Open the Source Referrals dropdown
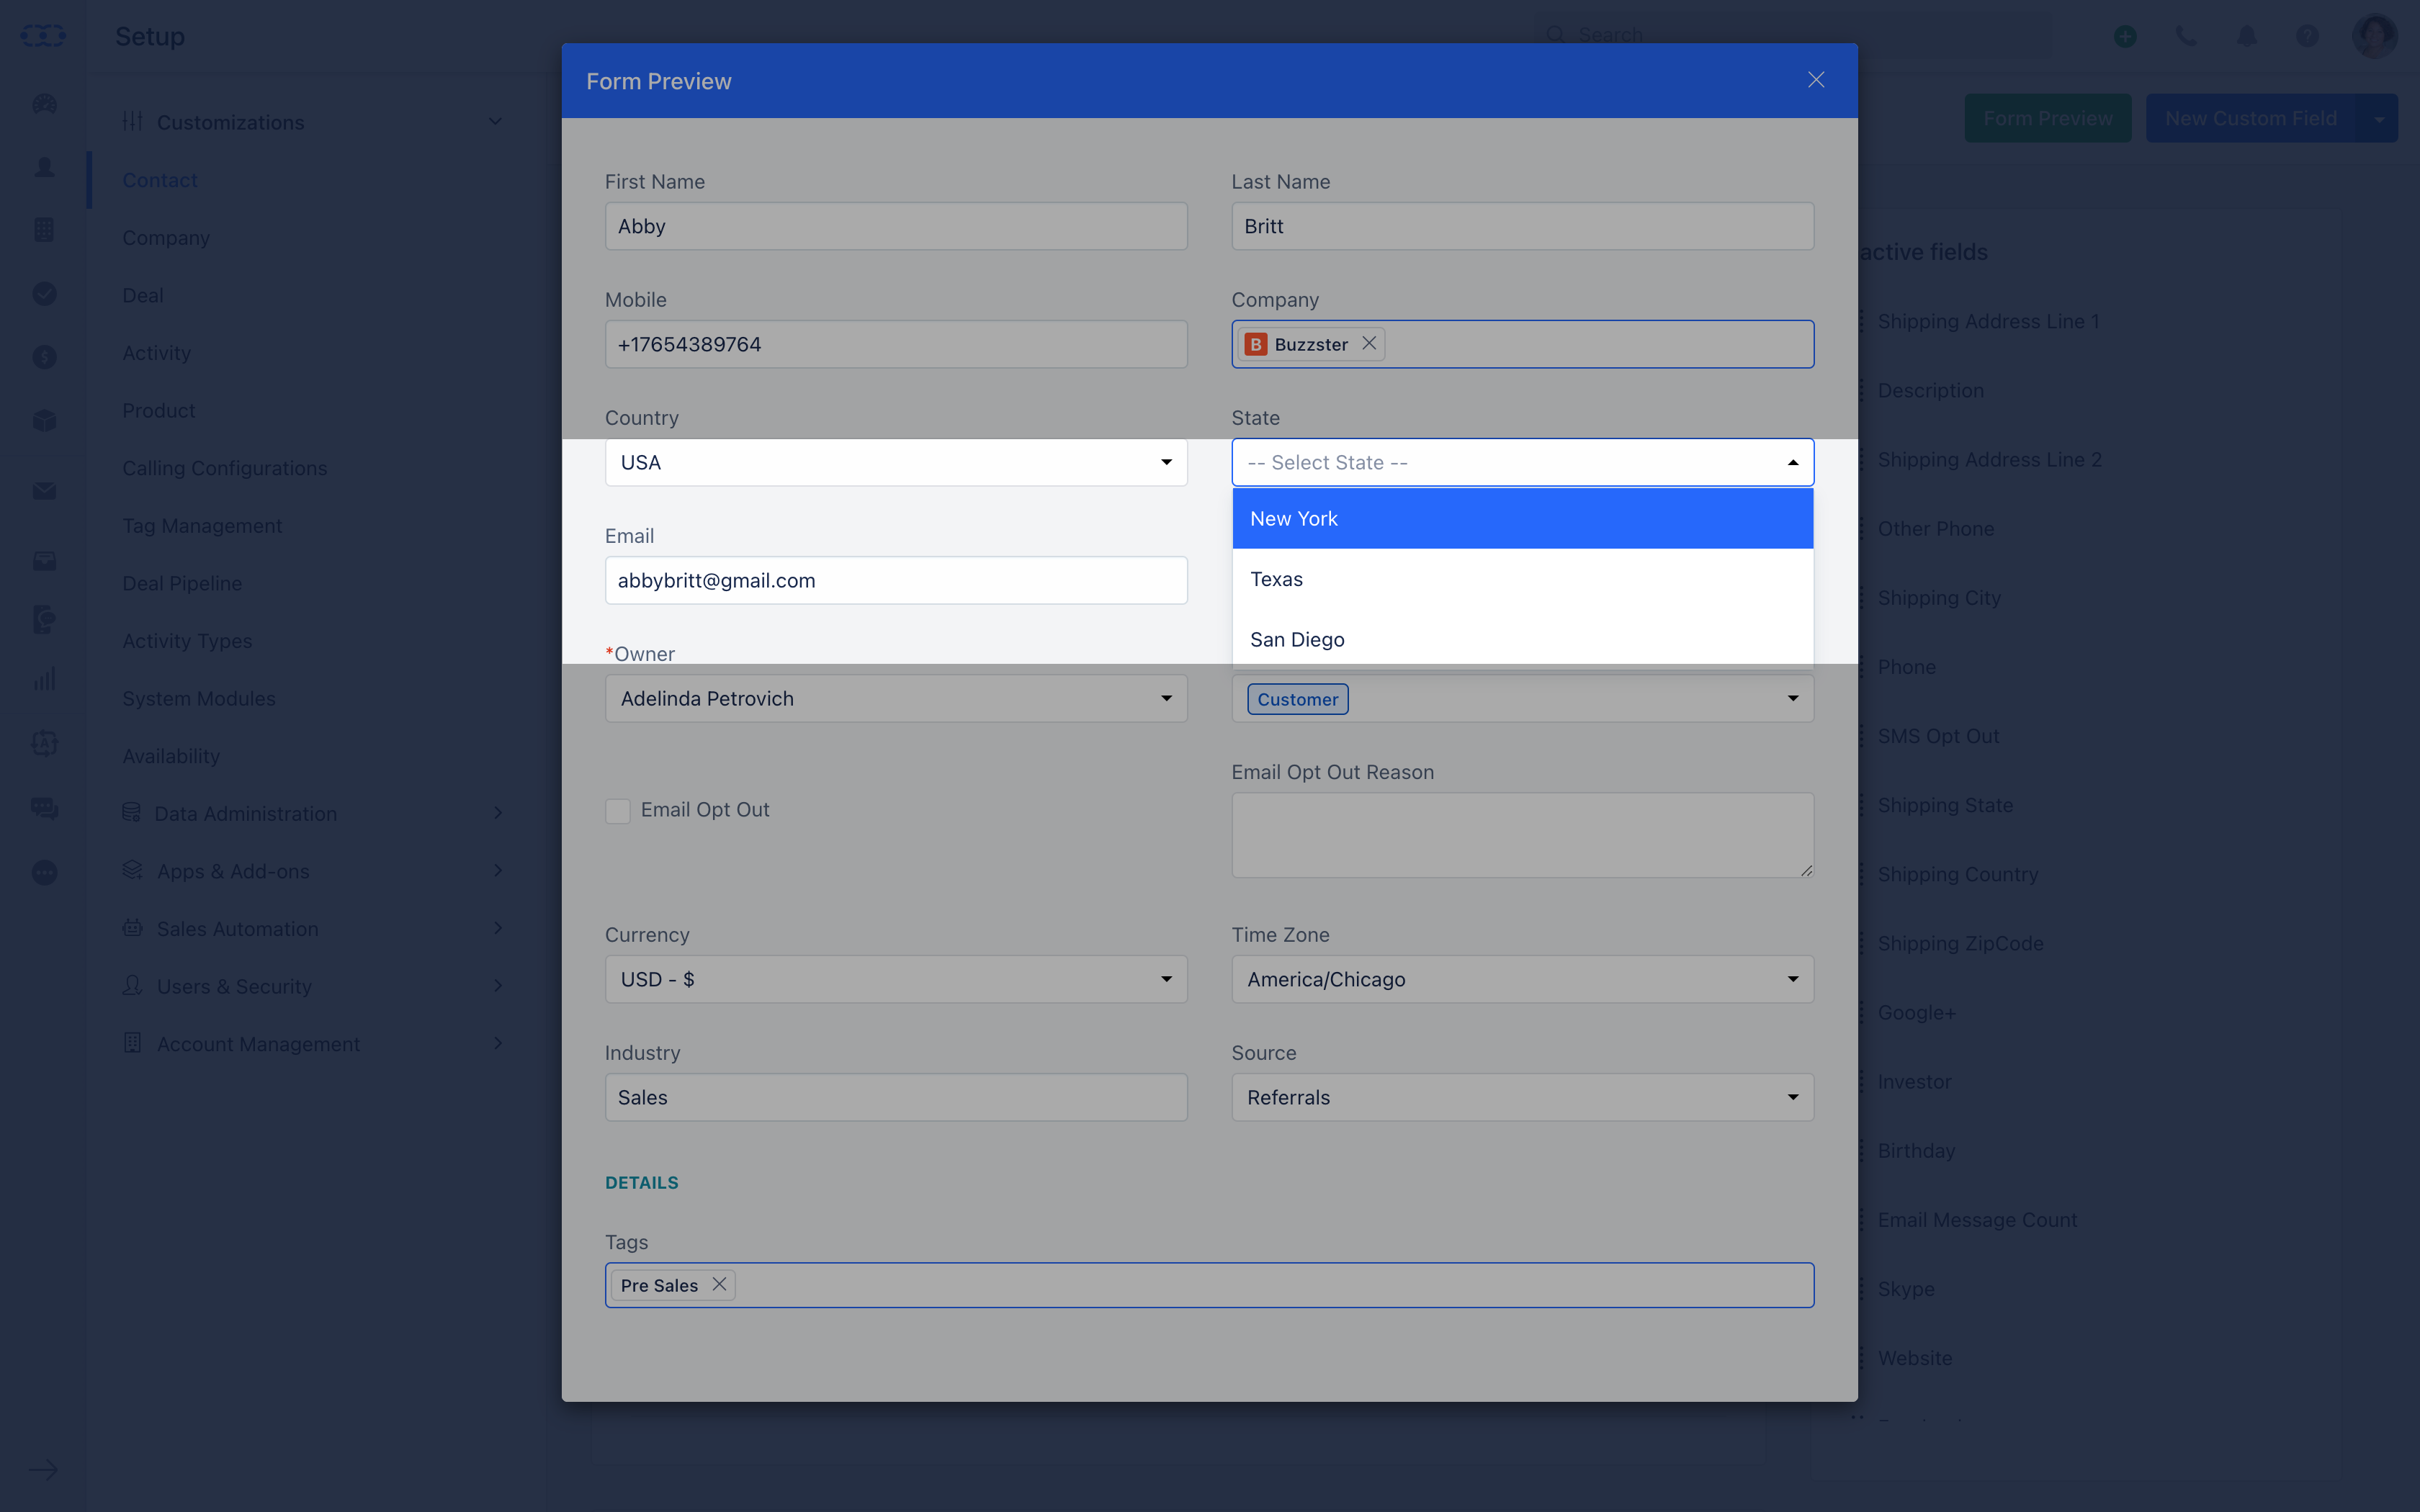Viewport: 2420px width, 1512px height. [x=1522, y=1097]
